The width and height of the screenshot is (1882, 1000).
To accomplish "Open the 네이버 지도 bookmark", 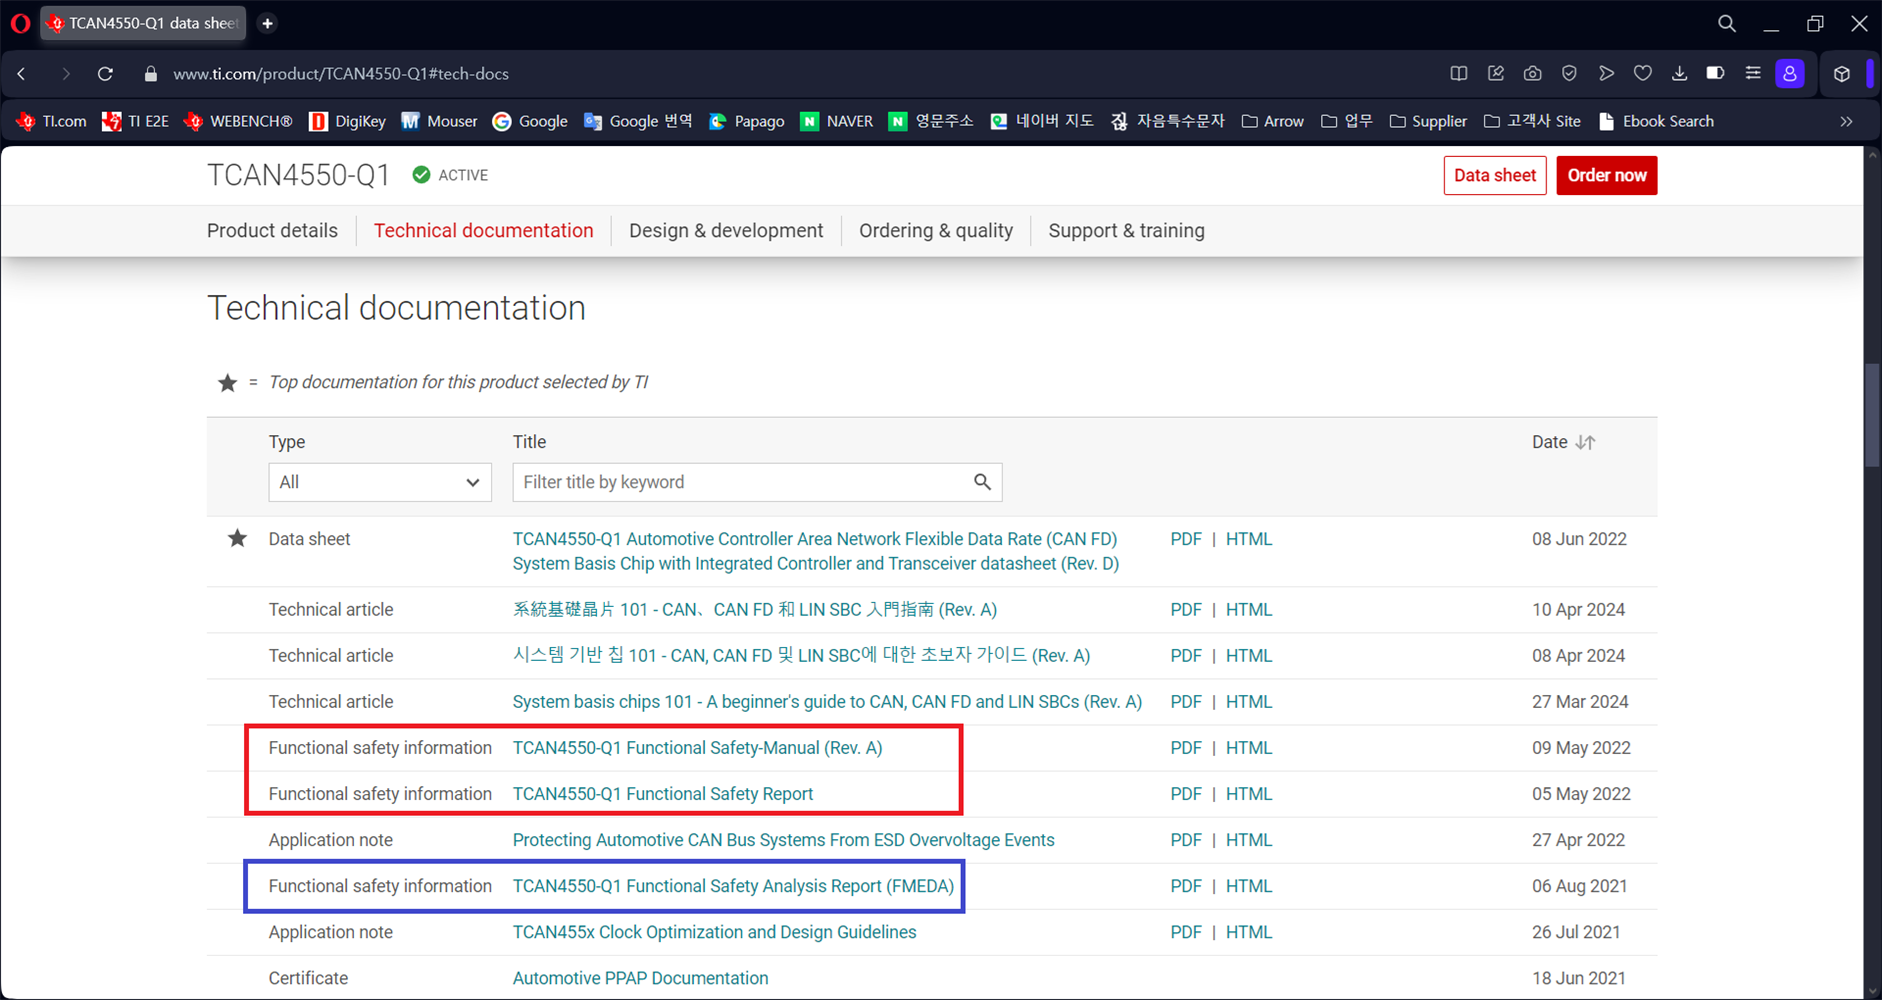I will (x=1042, y=121).
